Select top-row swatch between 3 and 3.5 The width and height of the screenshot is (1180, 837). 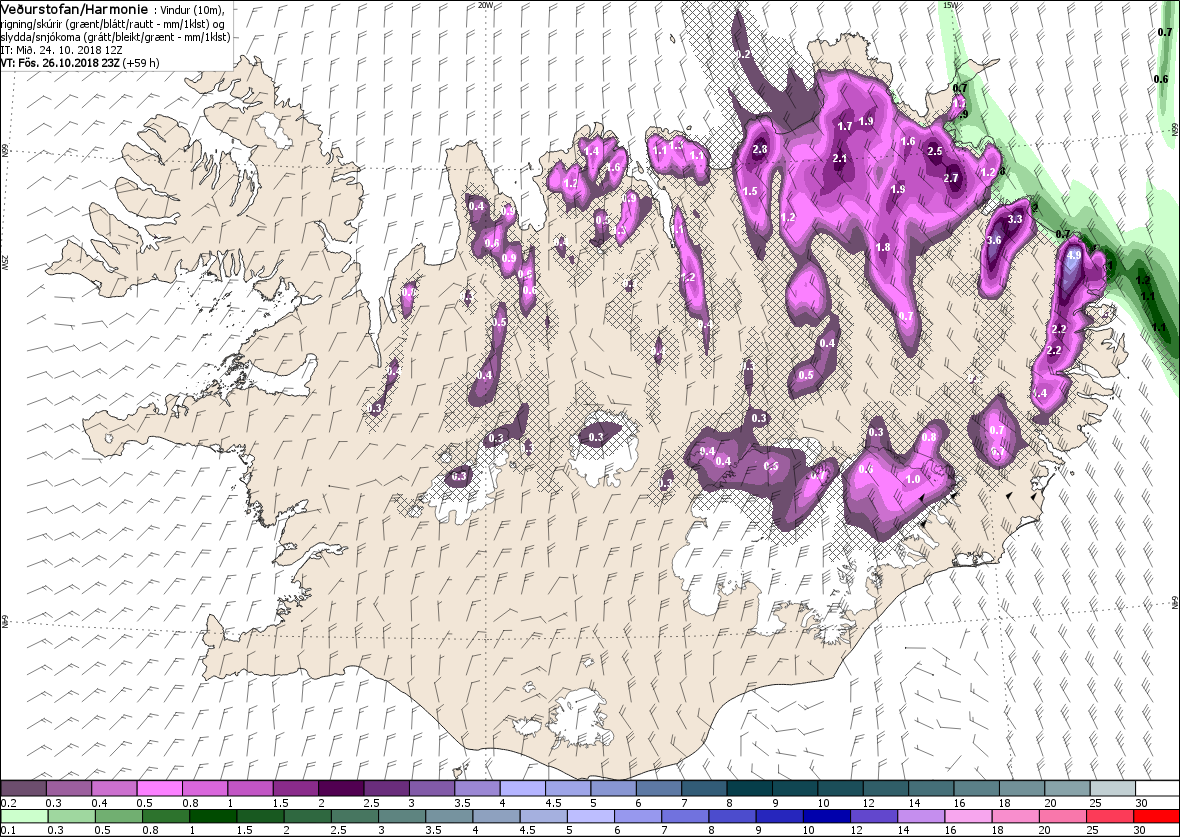point(433,788)
